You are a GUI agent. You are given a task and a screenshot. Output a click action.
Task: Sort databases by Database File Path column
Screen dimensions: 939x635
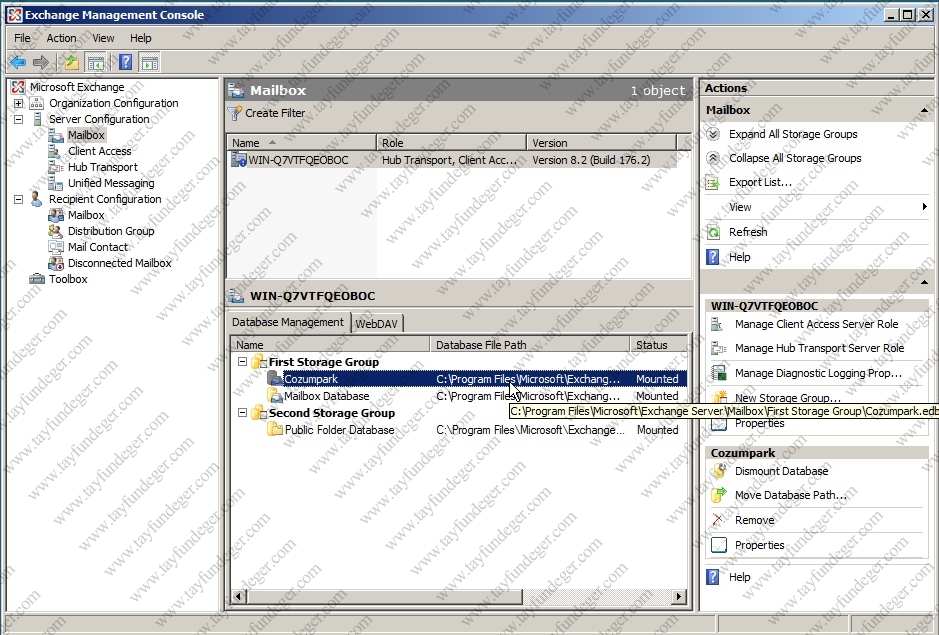(x=529, y=344)
